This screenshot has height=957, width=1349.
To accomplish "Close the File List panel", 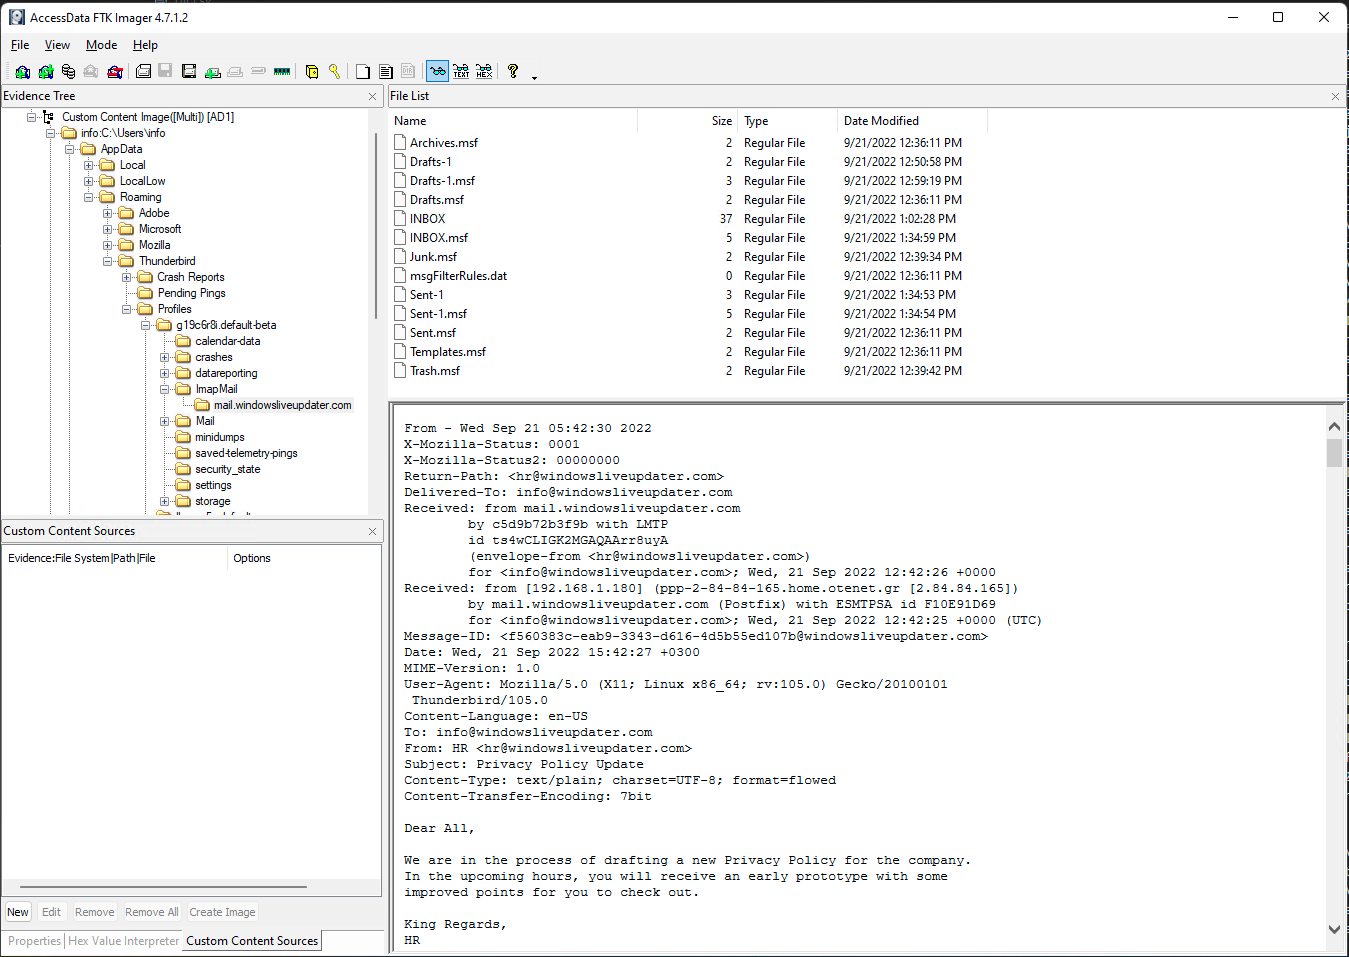I will tap(1335, 96).
